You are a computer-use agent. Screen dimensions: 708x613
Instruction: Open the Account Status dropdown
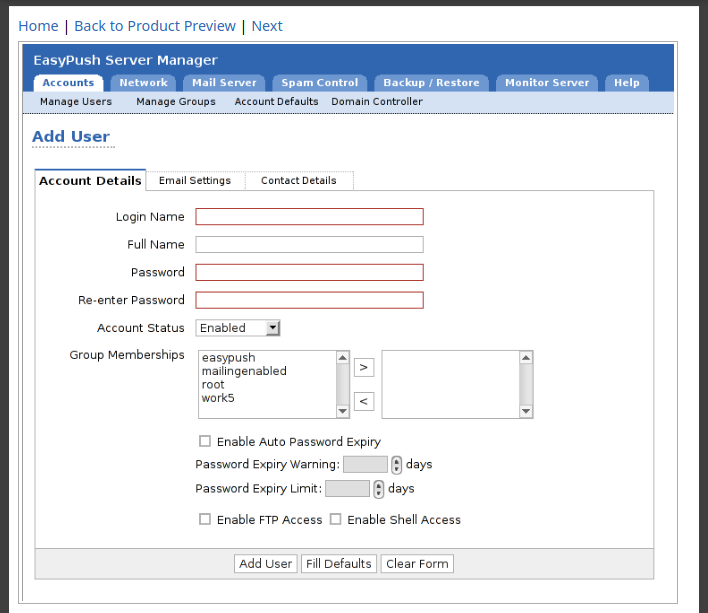click(238, 328)
